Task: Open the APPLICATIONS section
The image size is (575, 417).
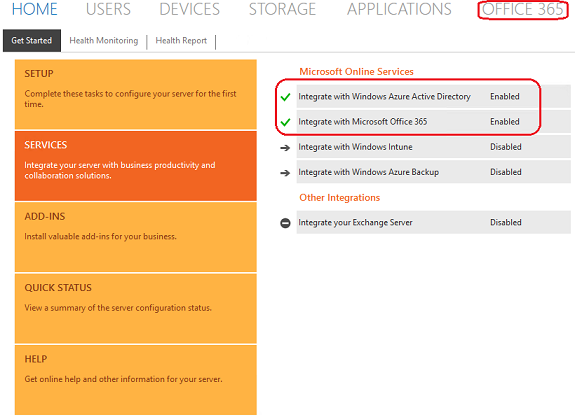Action: point(399,9)
